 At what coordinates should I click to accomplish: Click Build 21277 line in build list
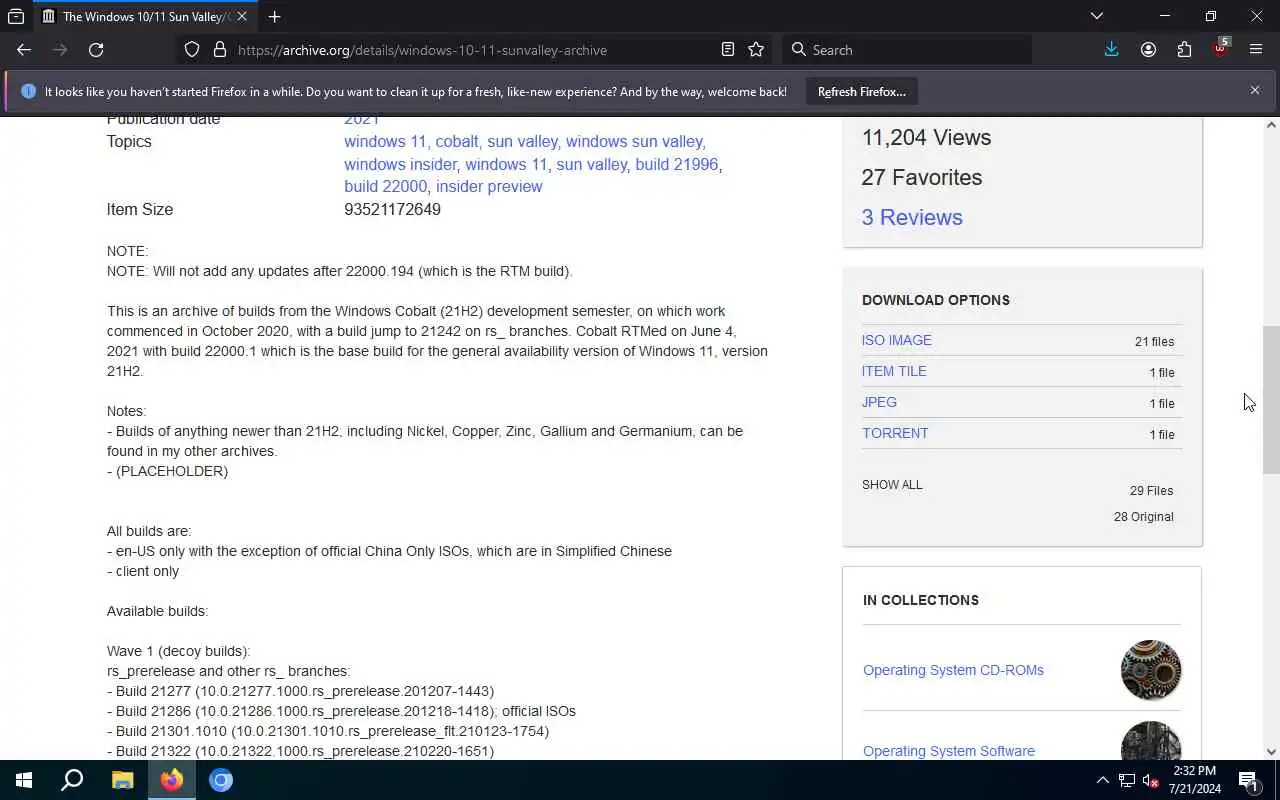click(x=300, y=691)
